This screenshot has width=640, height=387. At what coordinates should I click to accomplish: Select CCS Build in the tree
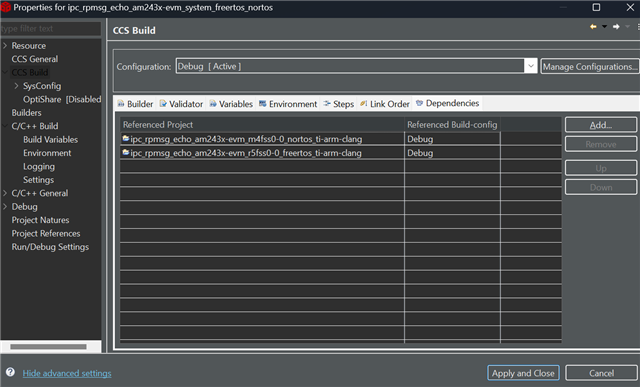coord(30,72)
